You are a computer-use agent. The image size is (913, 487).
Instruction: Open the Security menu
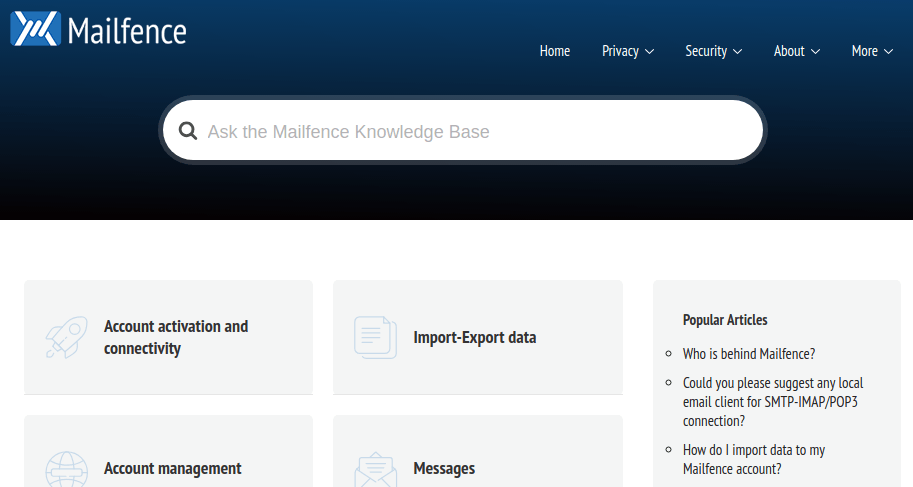click(x=714, y=51)
